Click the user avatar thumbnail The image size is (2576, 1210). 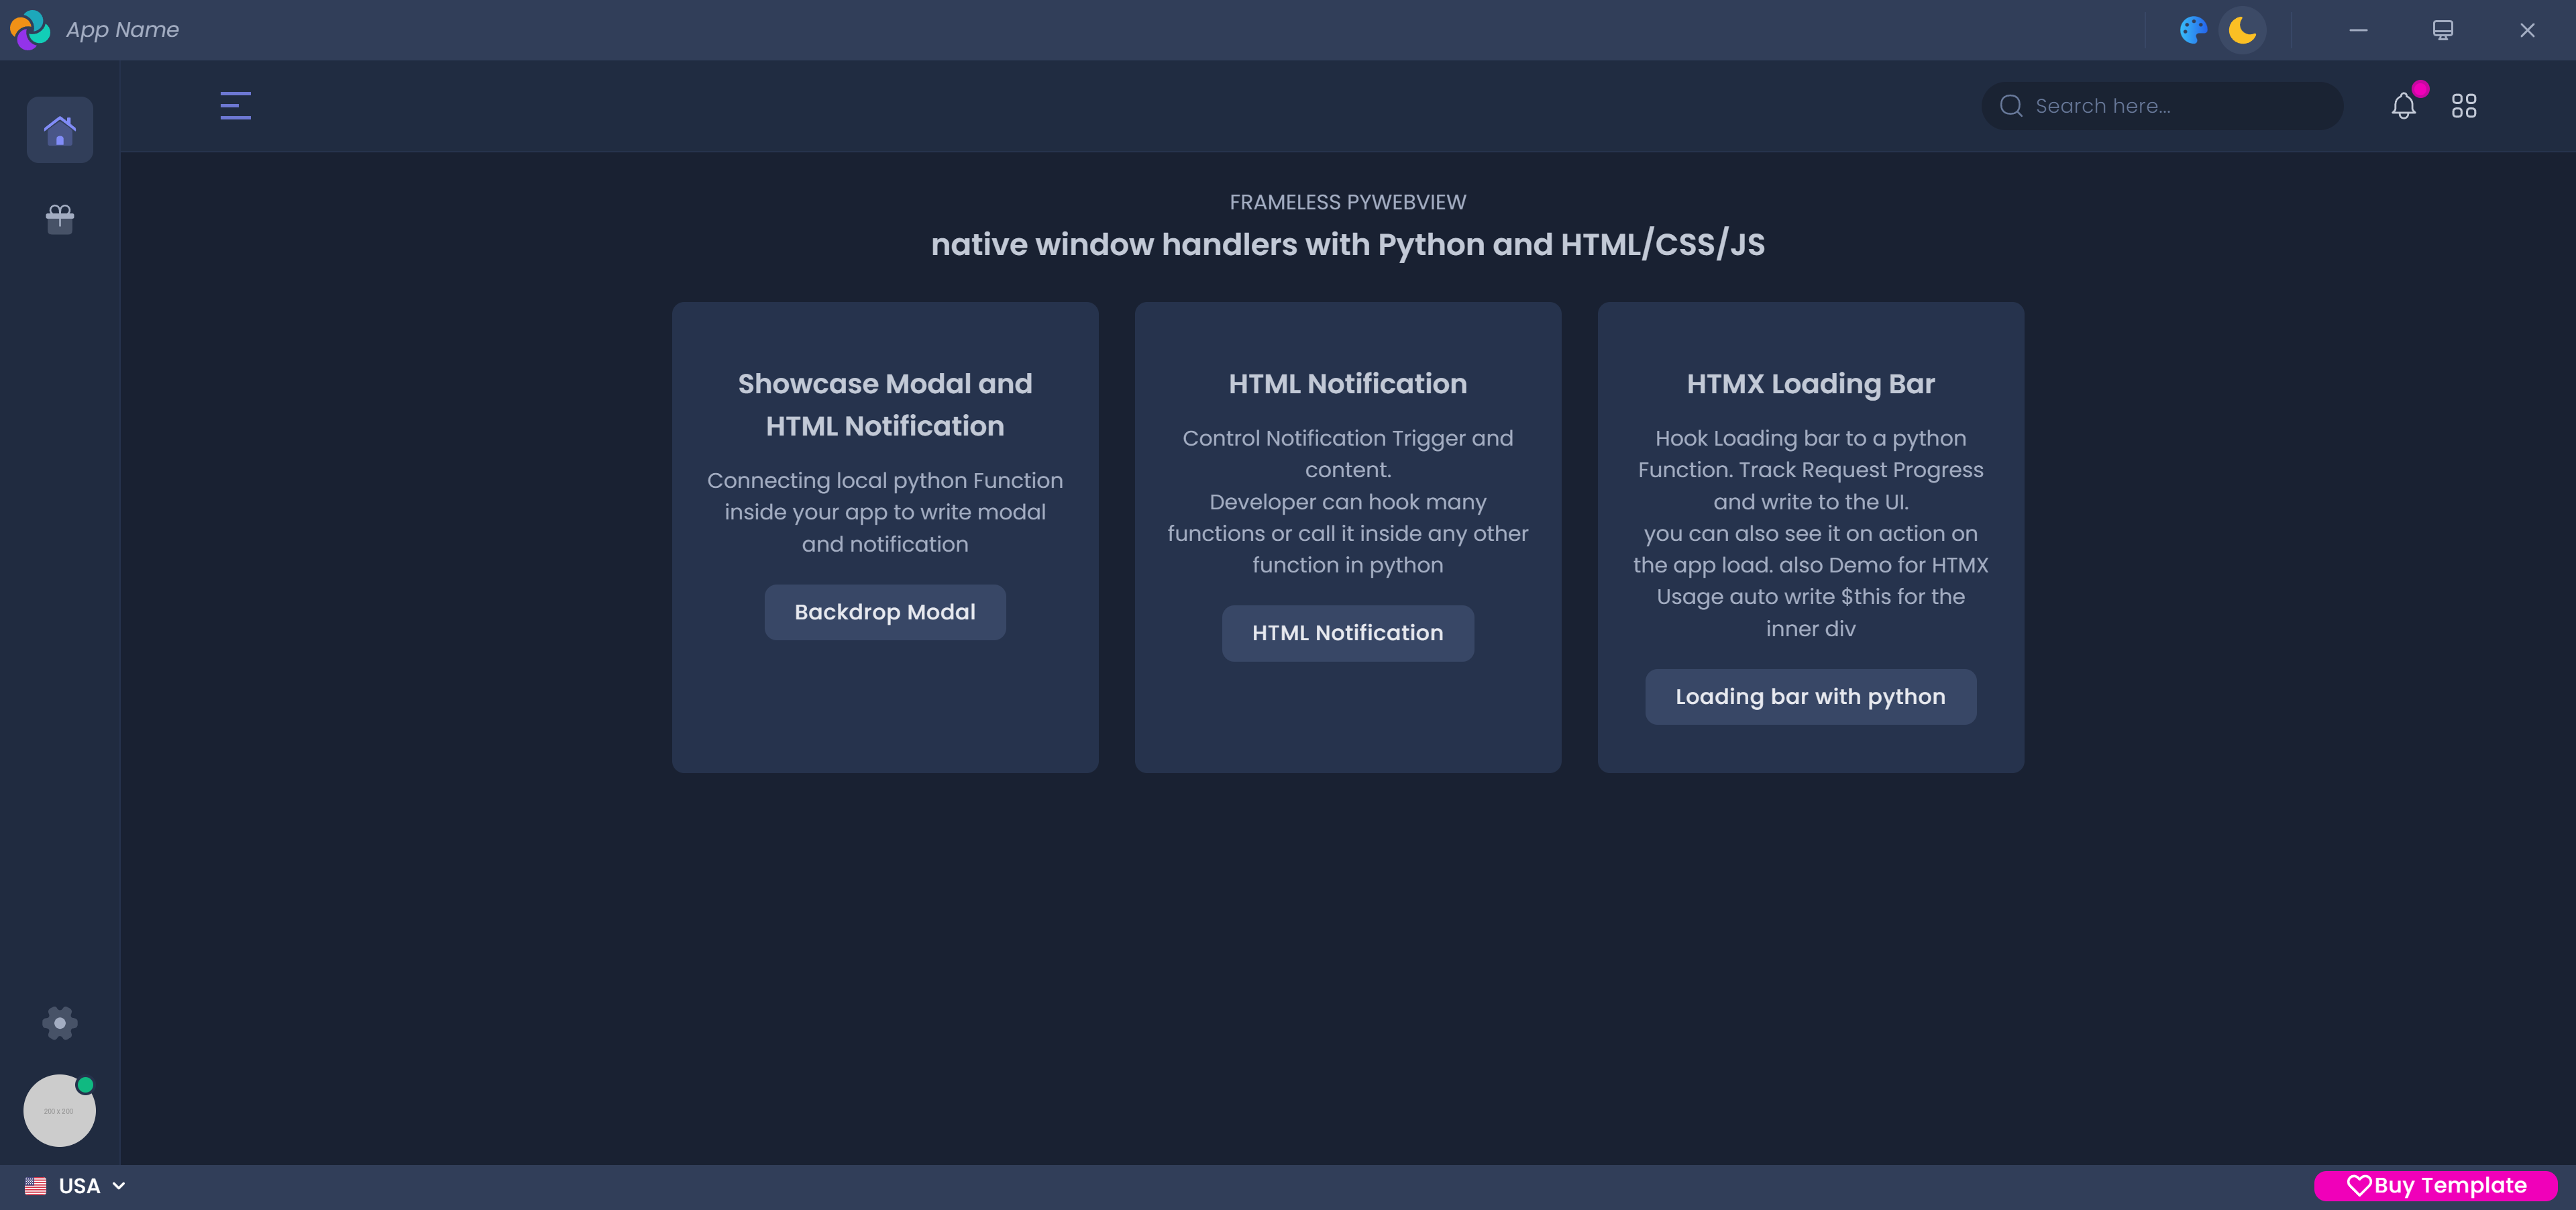(59, 1110)
